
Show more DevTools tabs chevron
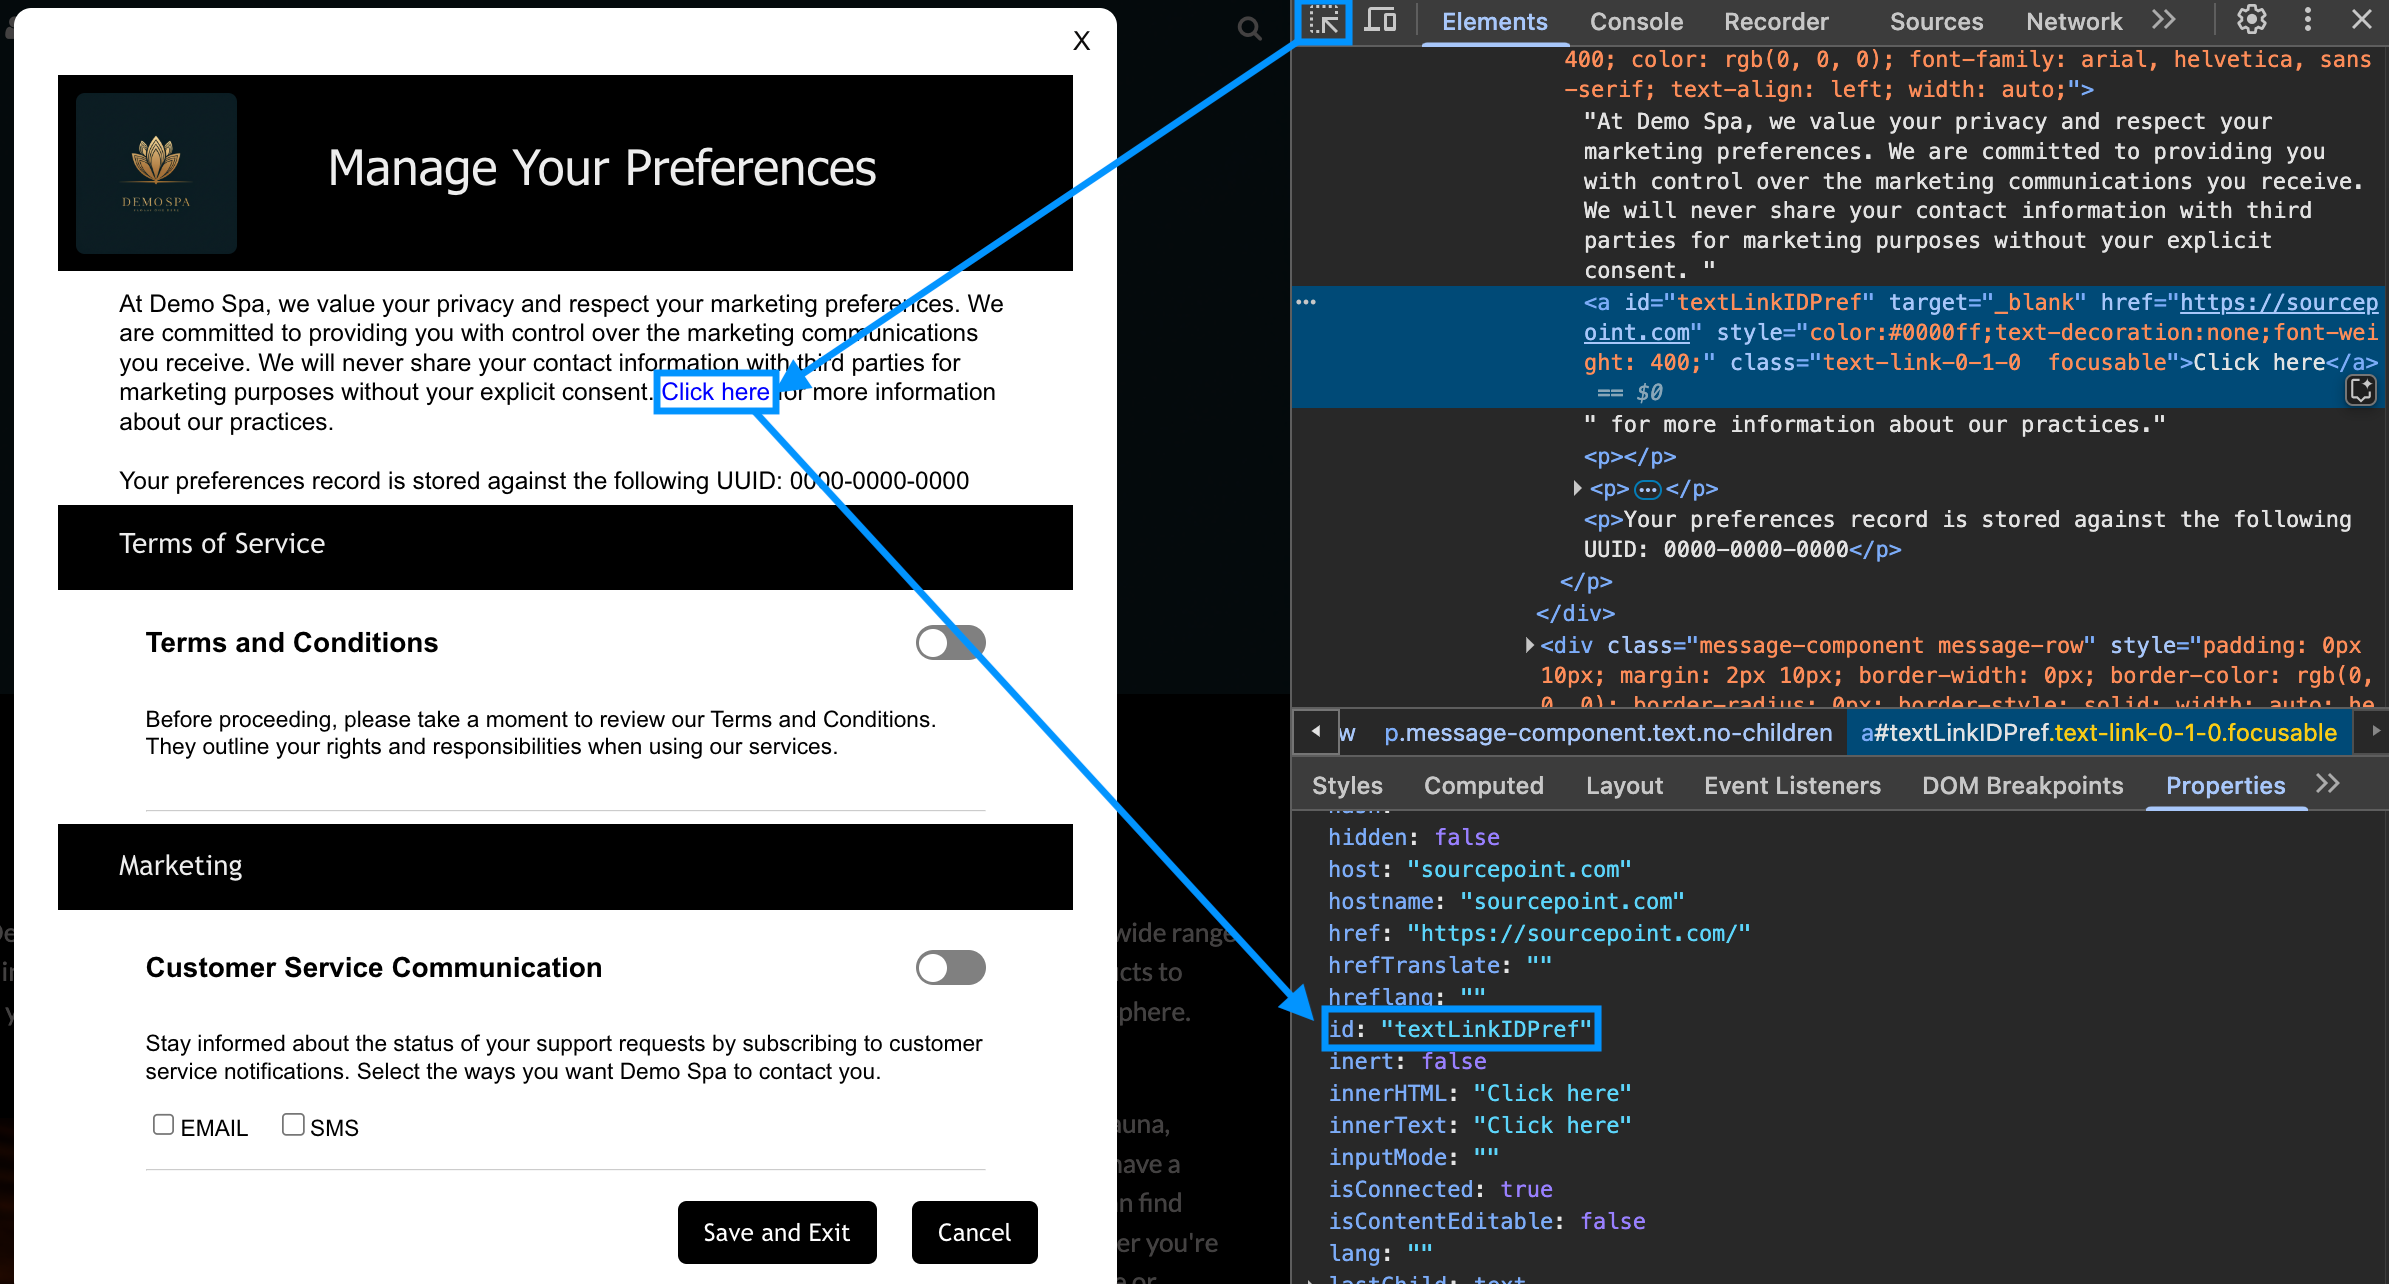(x=2164, y=20)
